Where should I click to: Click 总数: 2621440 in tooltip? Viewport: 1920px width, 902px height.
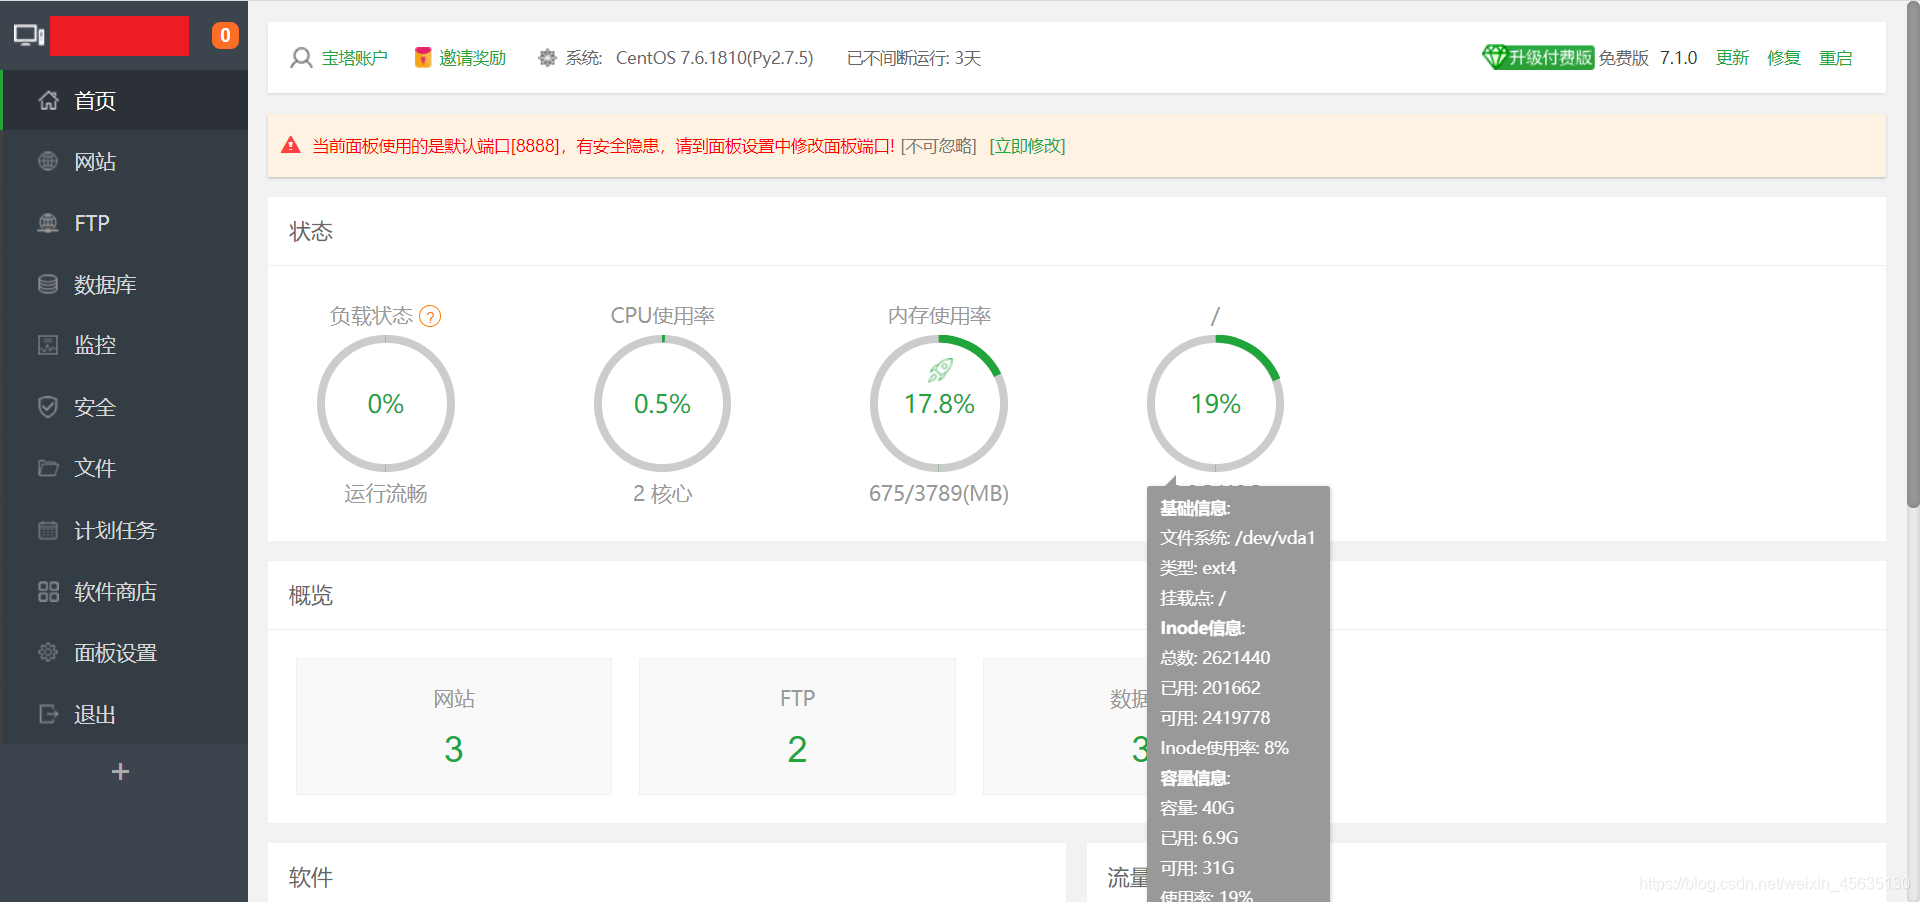1215,658
